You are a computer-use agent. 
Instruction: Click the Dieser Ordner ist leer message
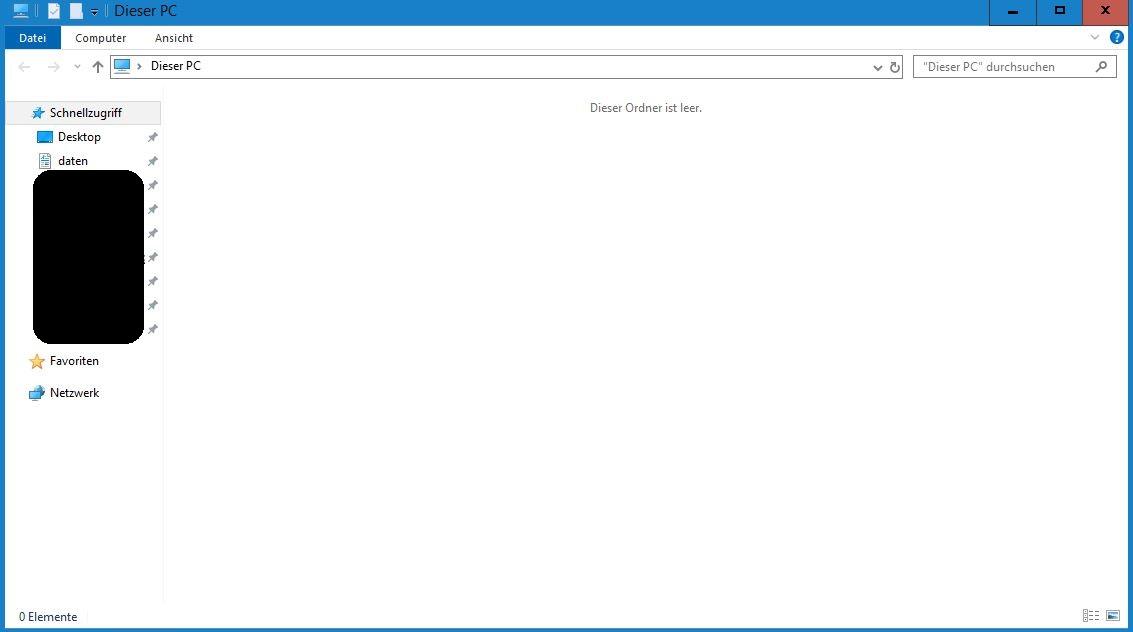click(x=645, y=108)
